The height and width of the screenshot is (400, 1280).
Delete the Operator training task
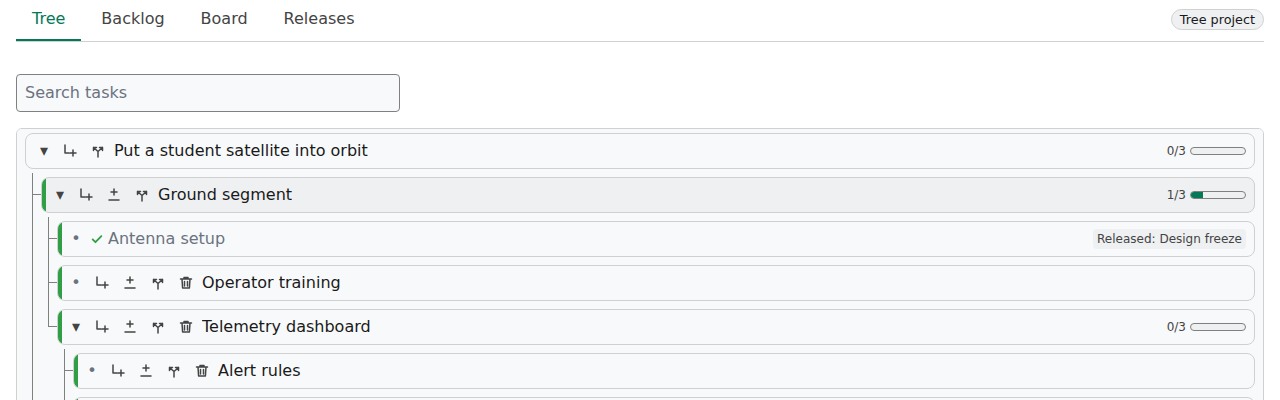point(186,283)
